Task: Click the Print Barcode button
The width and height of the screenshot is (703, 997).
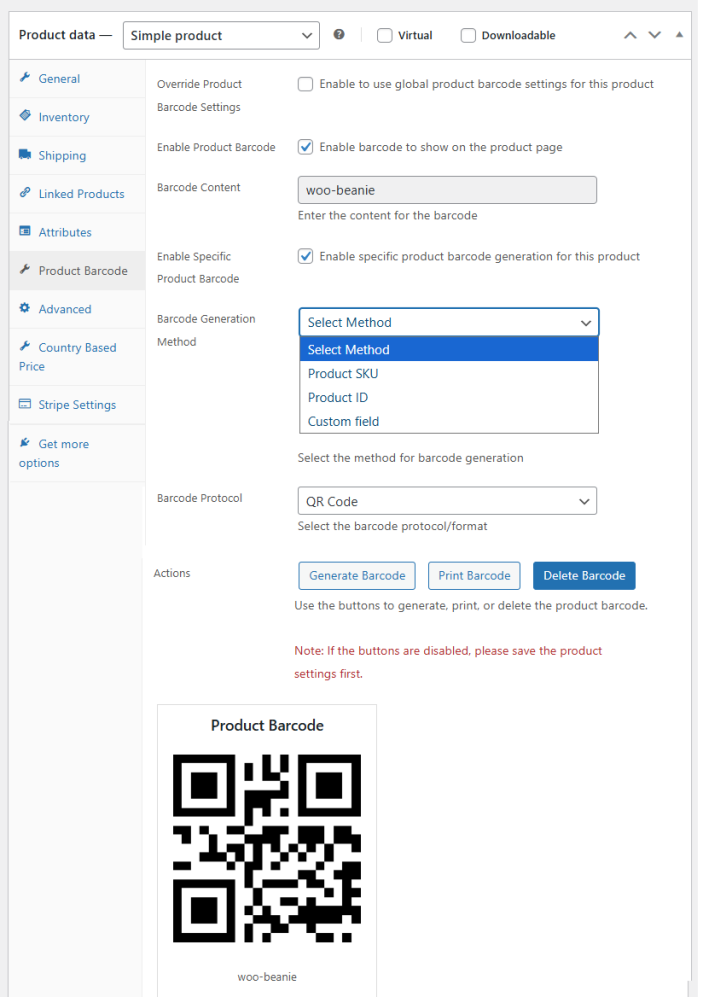Action: point(474,575)
